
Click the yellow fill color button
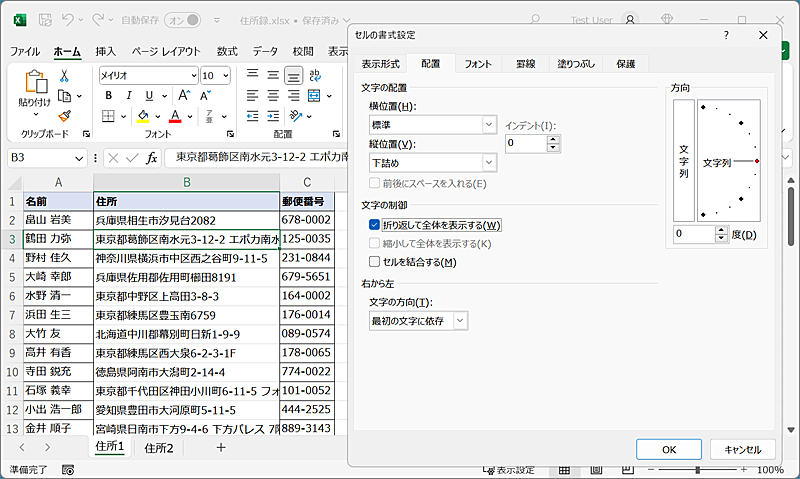click(x=142, y=116)
